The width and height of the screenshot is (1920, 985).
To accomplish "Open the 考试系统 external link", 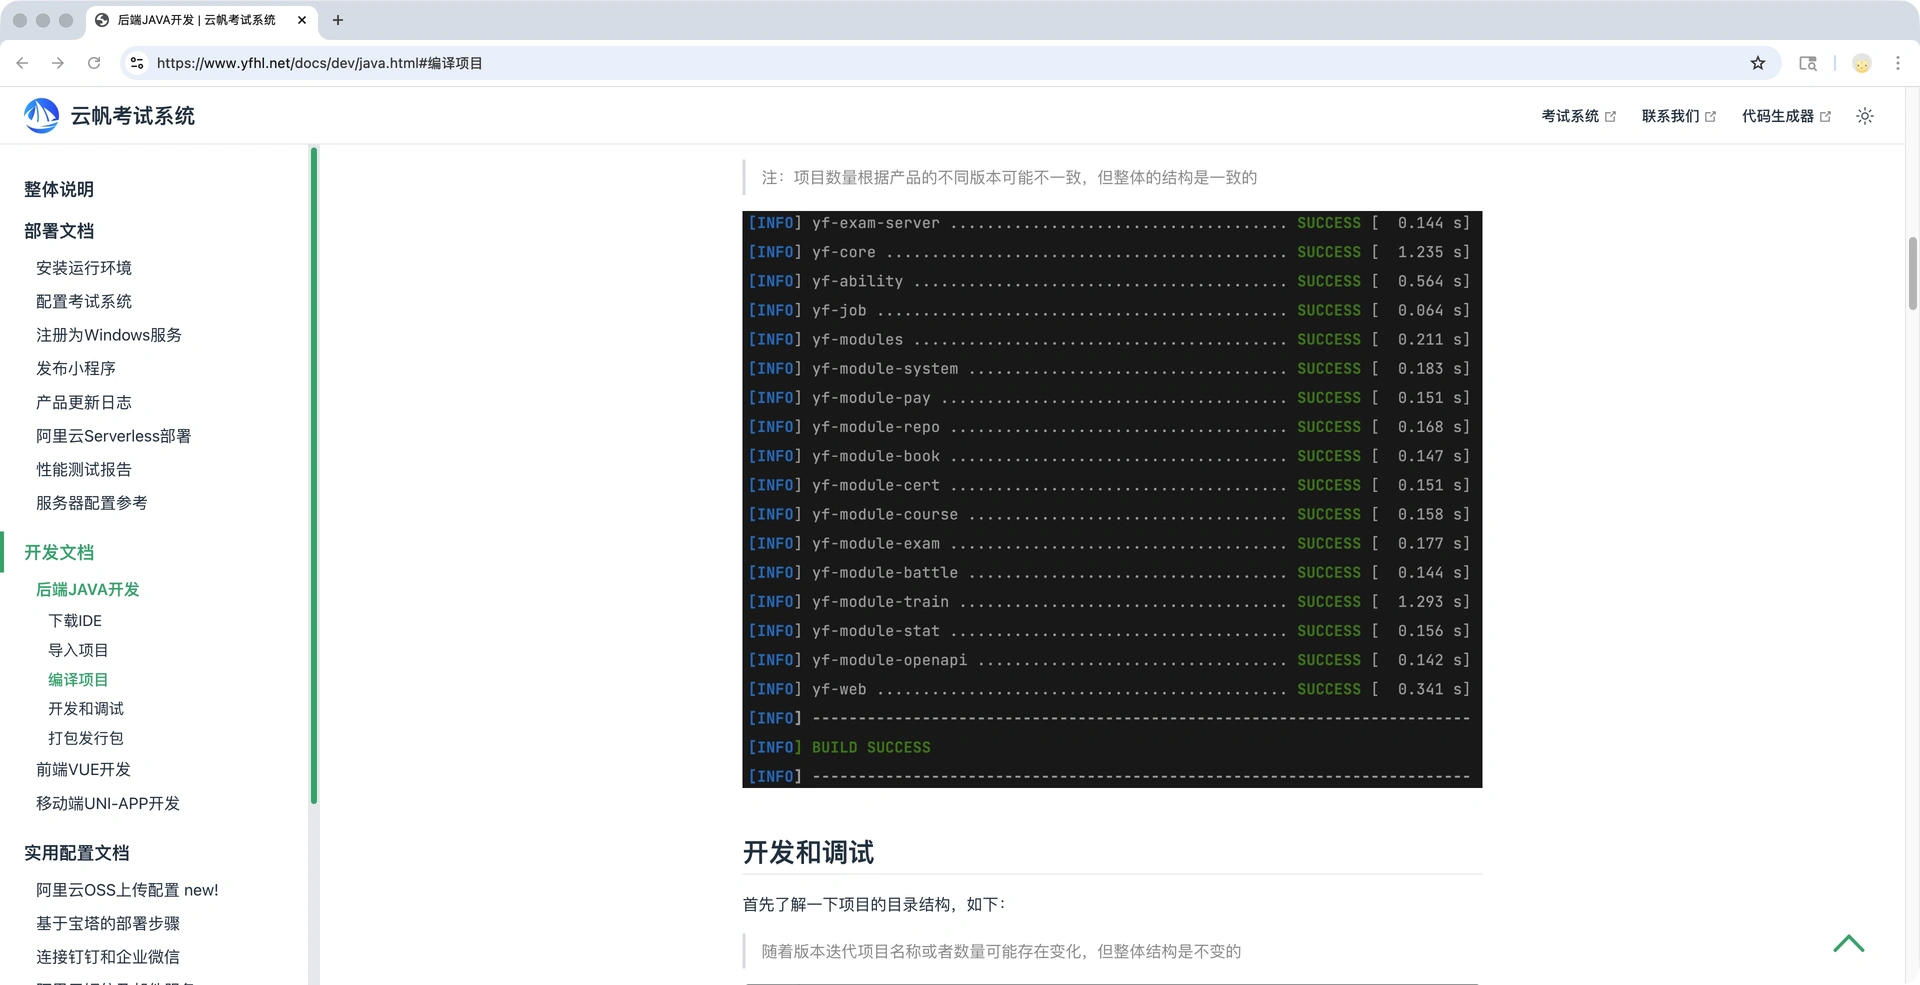I will pos(1578,116).
